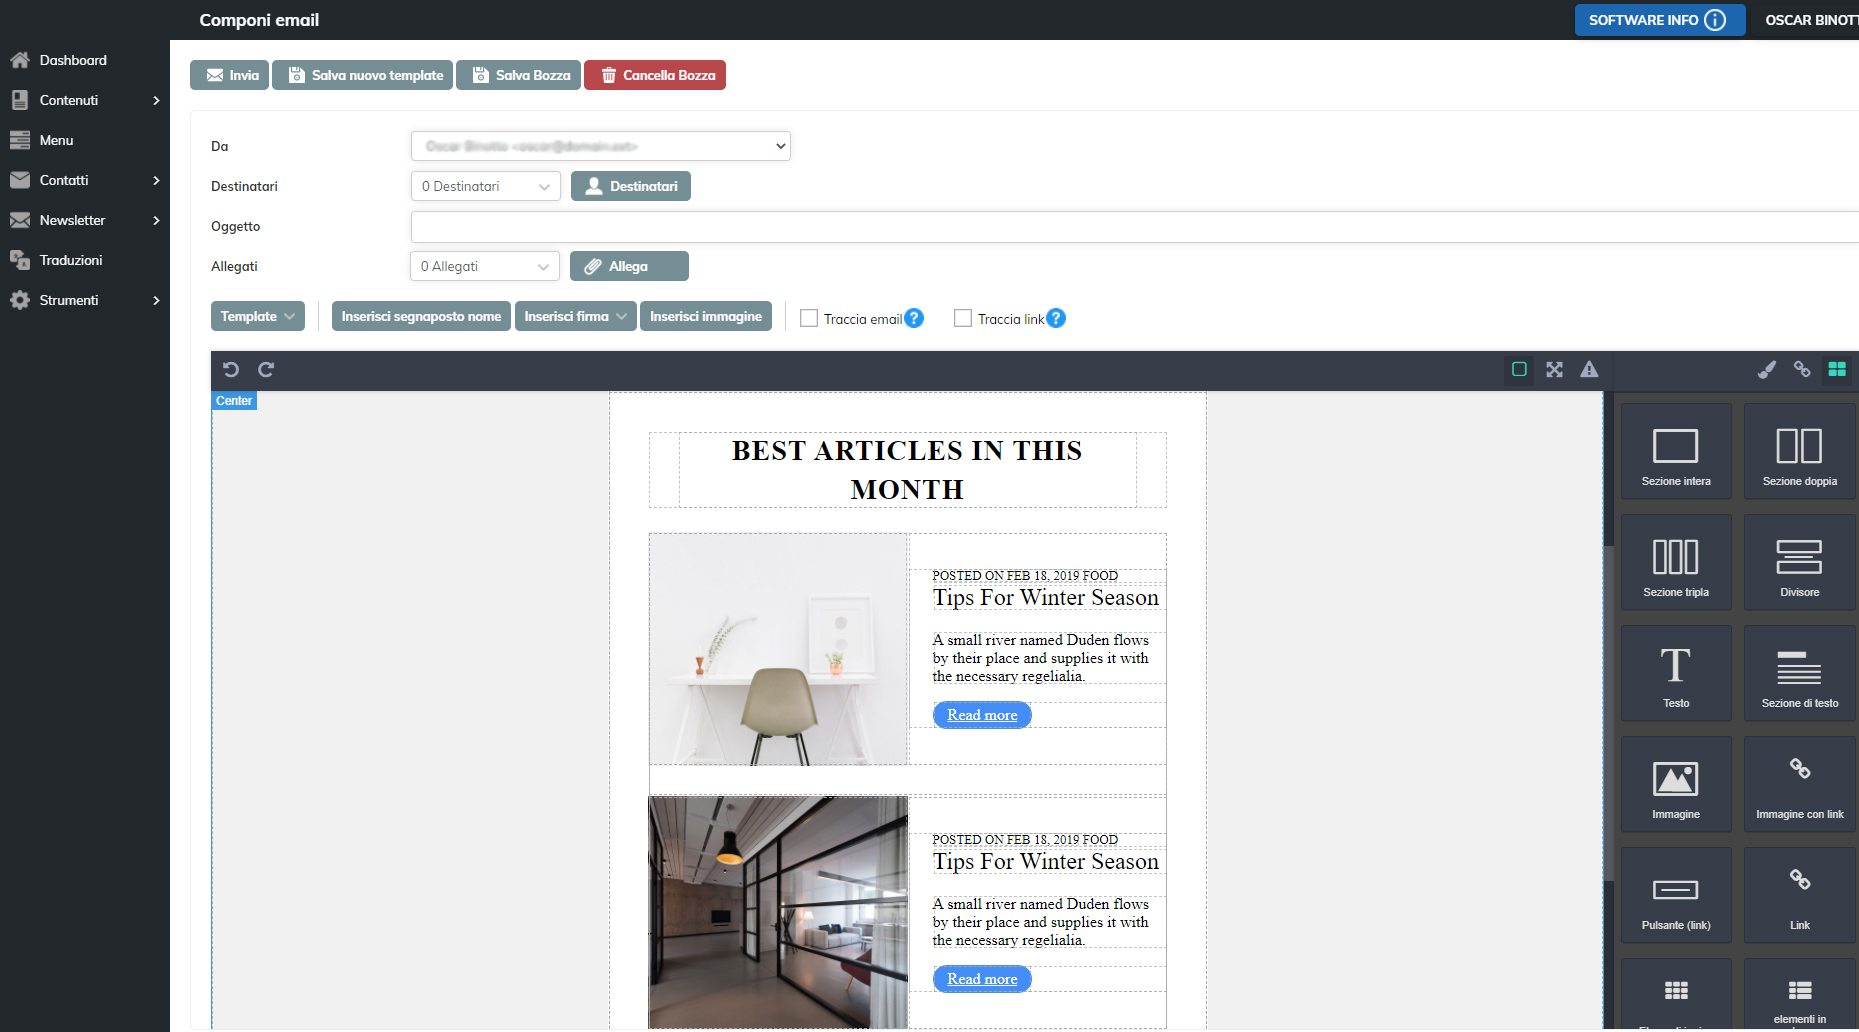Show the blocks panel grid icon

tap(1837, 369)
